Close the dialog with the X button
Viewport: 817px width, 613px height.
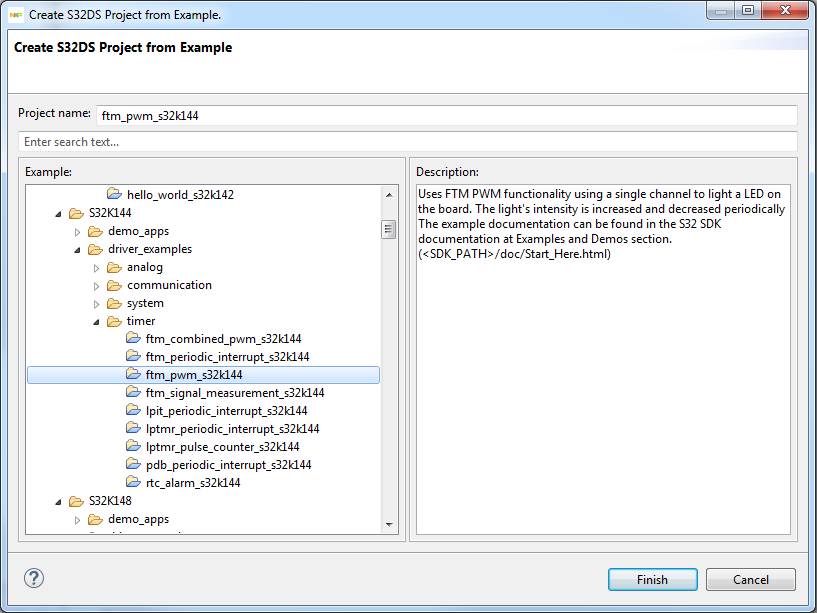click(786, 10)
